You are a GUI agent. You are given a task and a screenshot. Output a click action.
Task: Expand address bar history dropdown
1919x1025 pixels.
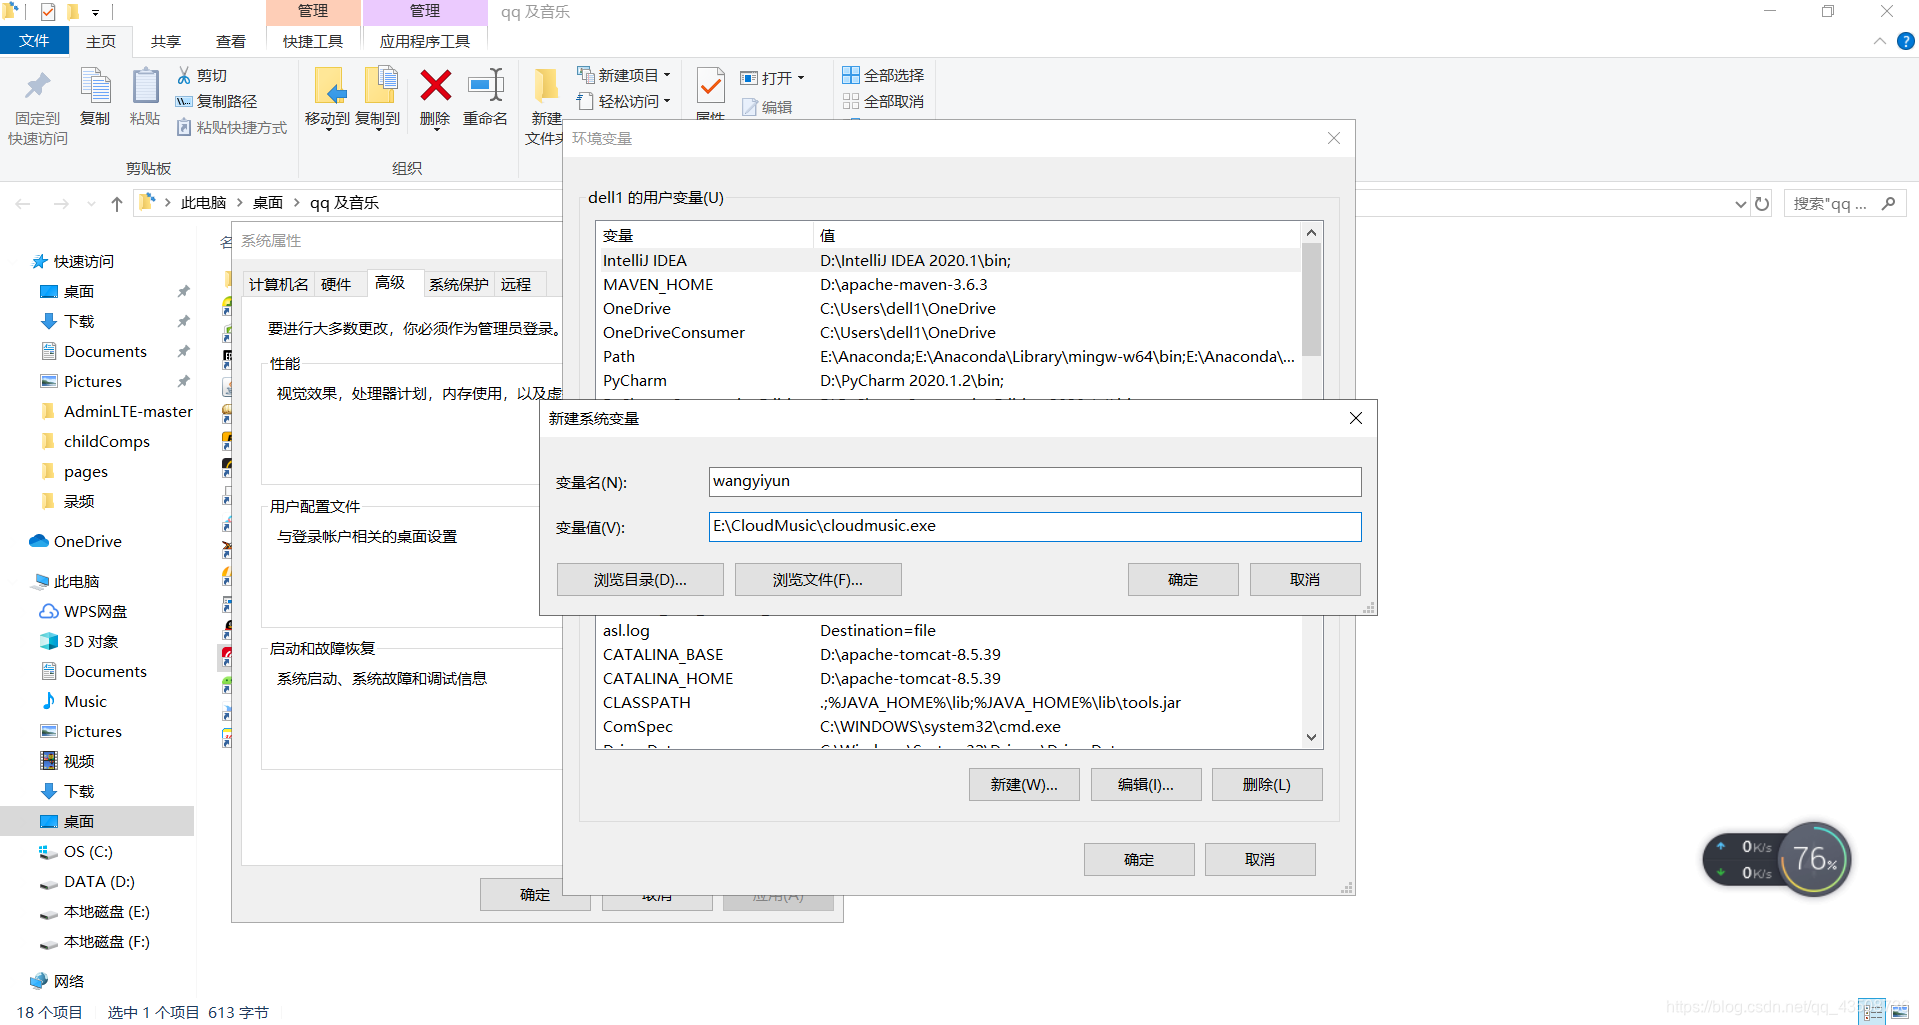click(x=1741, y=204)
